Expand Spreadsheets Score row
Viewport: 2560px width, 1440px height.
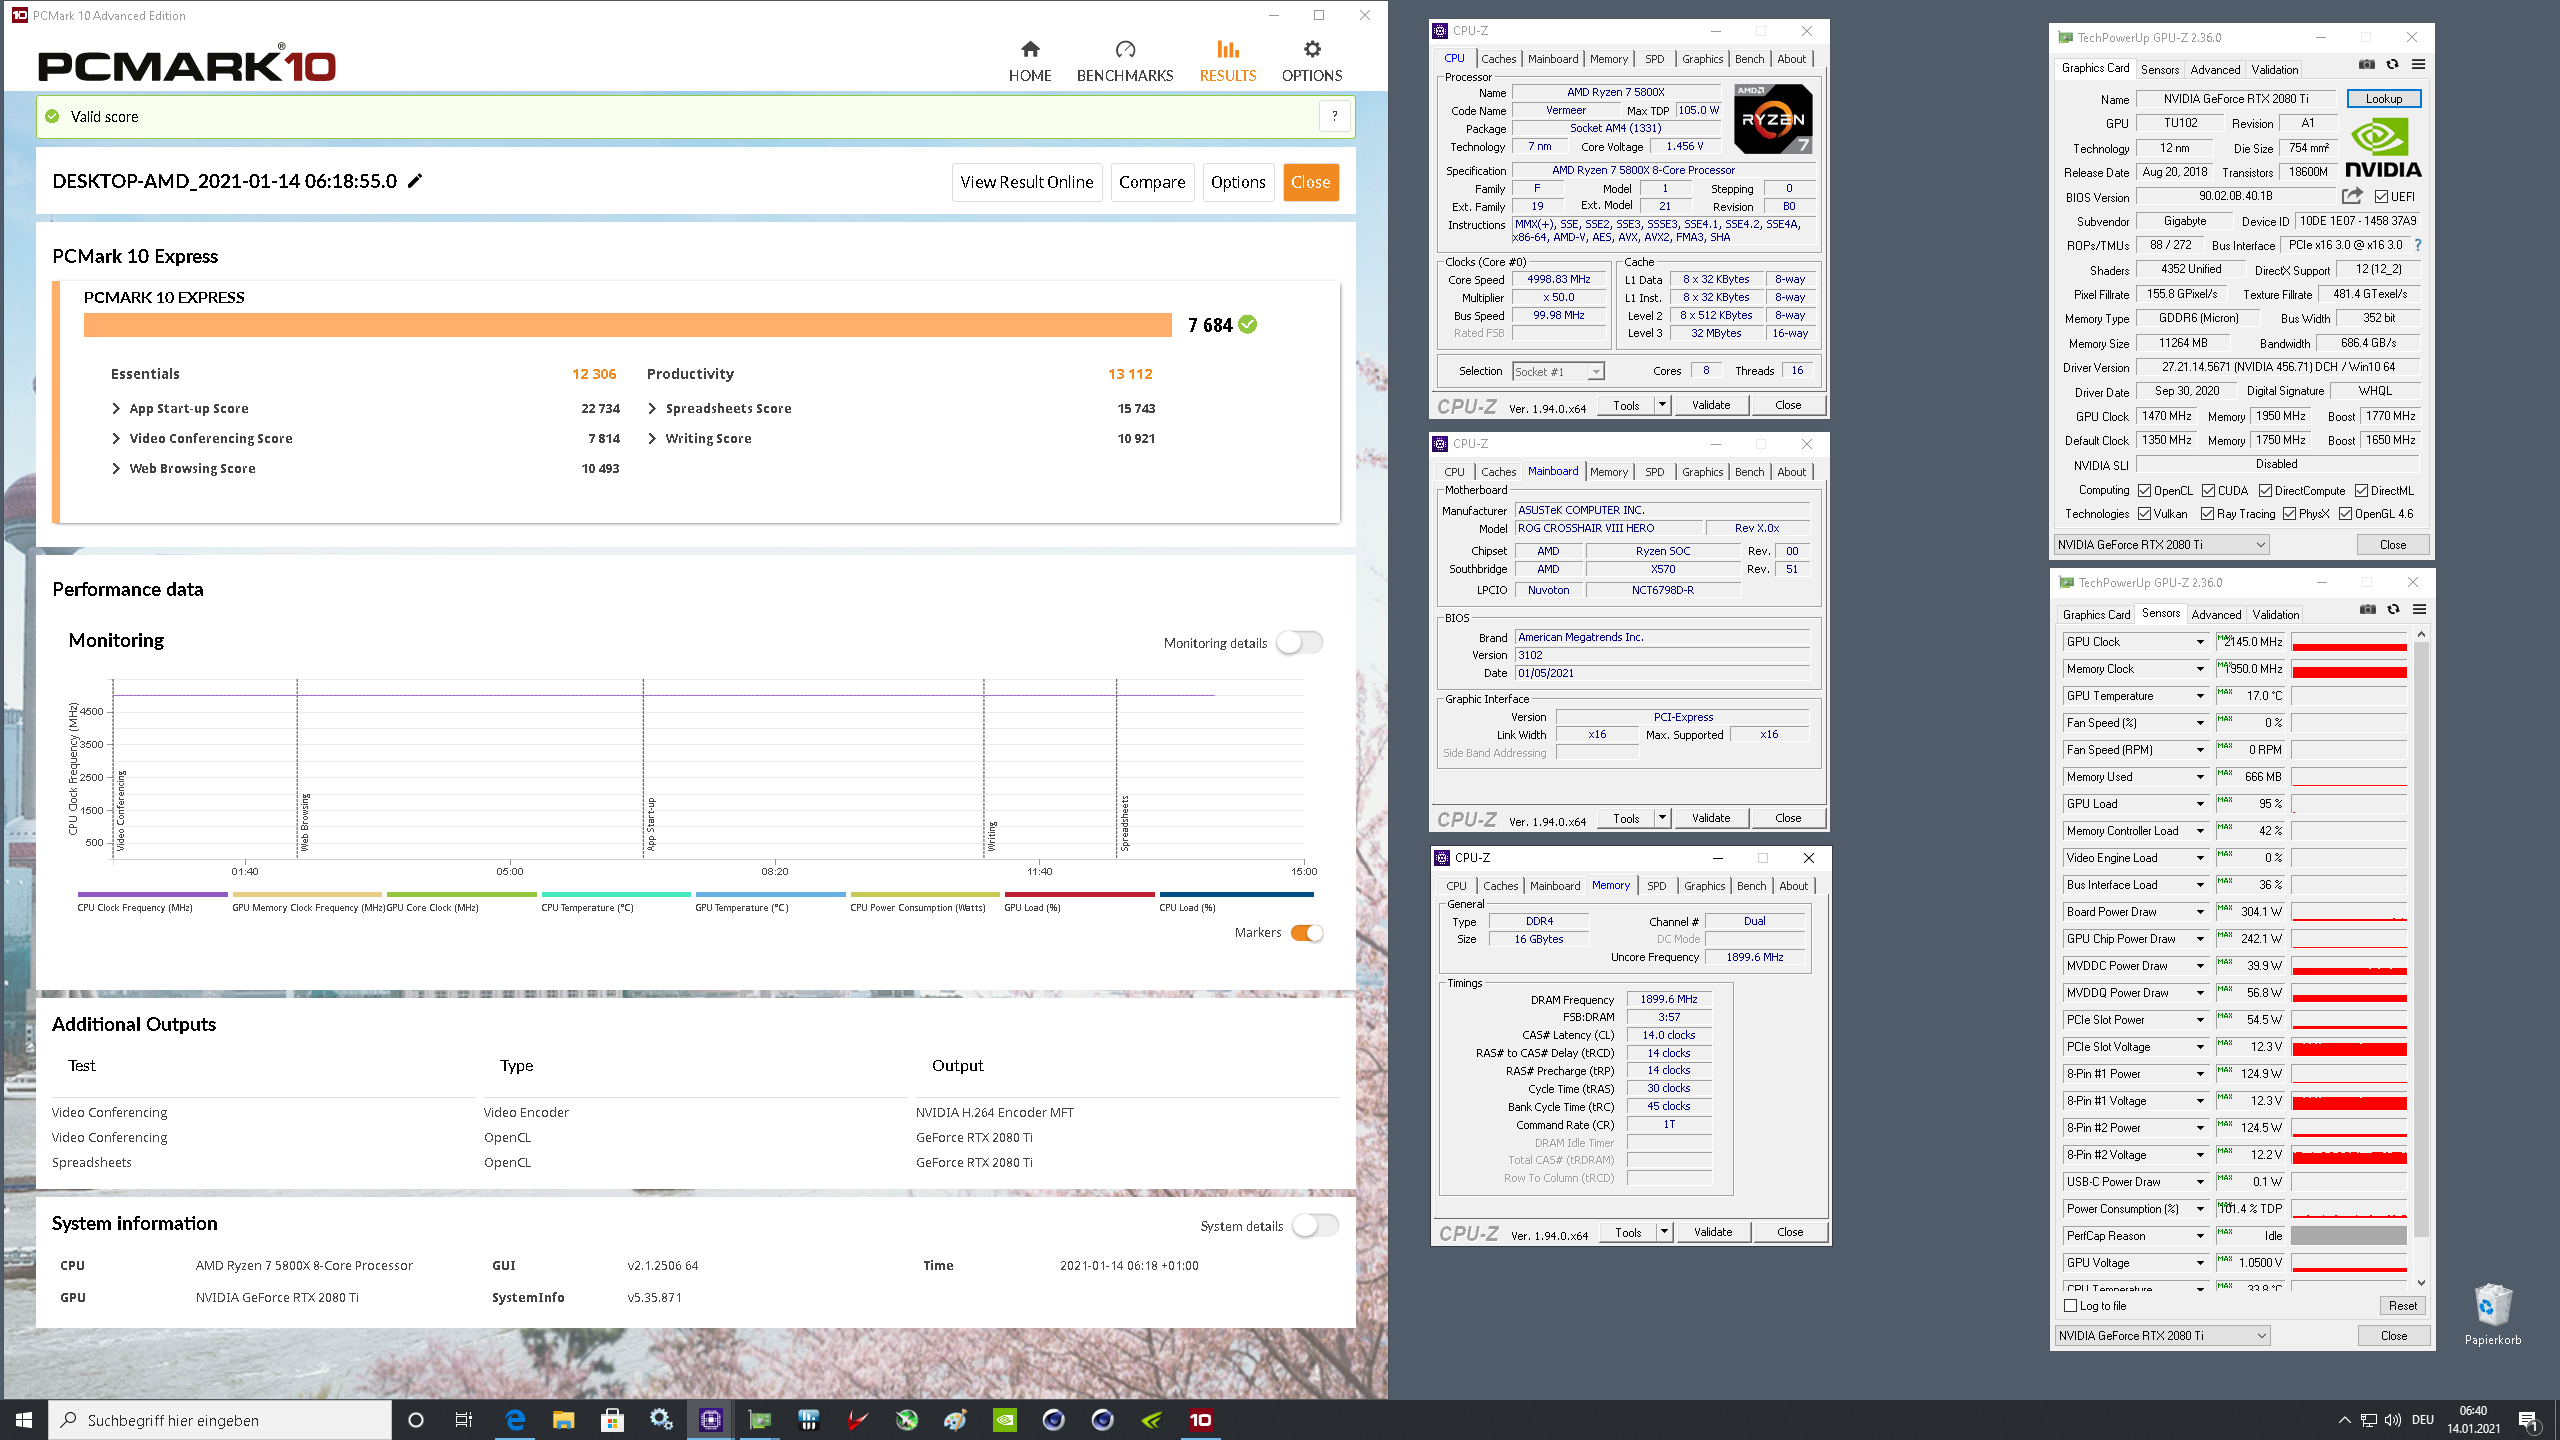(652, 408)
